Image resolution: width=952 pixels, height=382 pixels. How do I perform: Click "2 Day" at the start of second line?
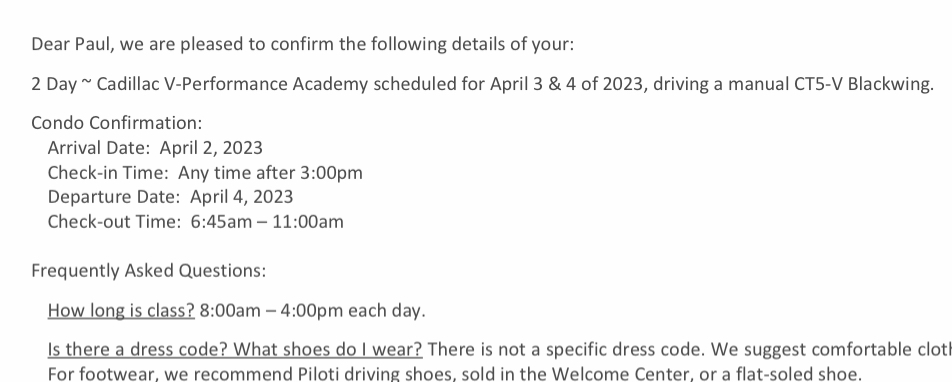point(54,84)
